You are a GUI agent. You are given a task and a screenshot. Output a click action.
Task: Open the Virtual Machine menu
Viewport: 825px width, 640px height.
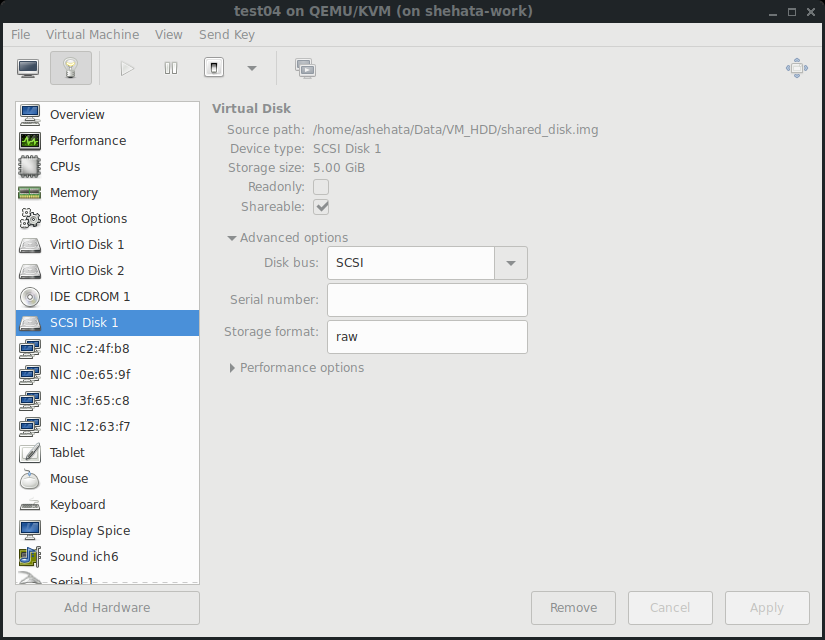93,34
